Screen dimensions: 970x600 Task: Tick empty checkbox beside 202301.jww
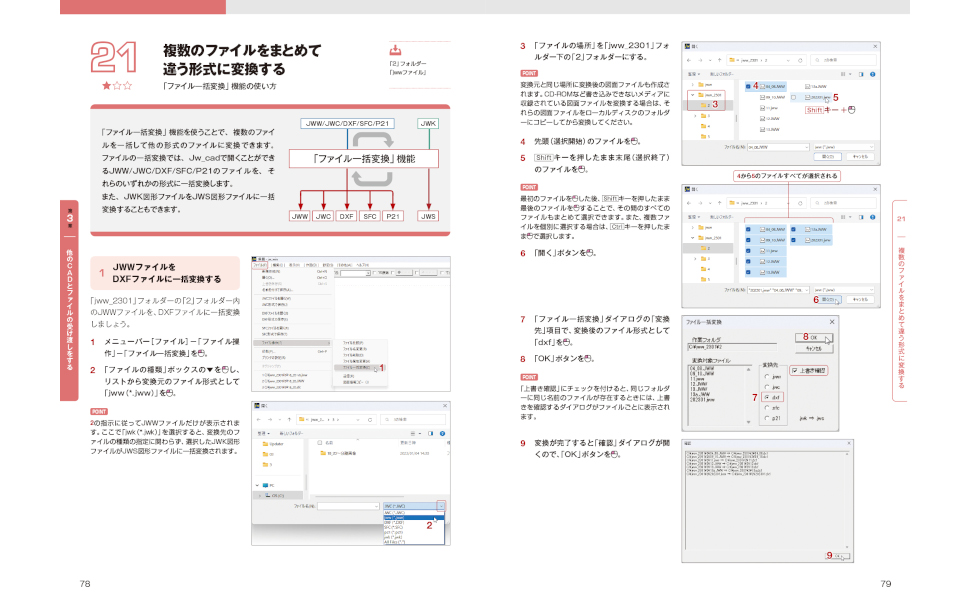(793, 97)
